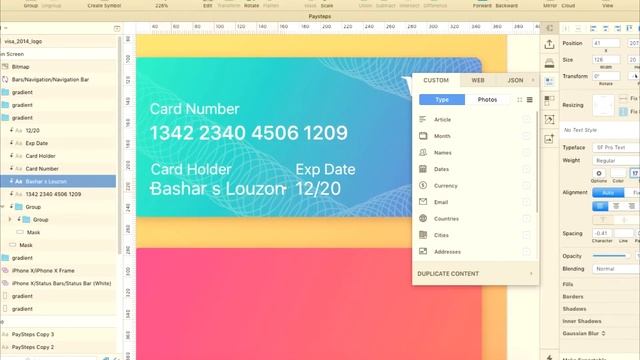The width and height of the screenshot is (640, 360).
Task: Open the Typeface SF Pro Text dropdown
Action: coord(616,147)
